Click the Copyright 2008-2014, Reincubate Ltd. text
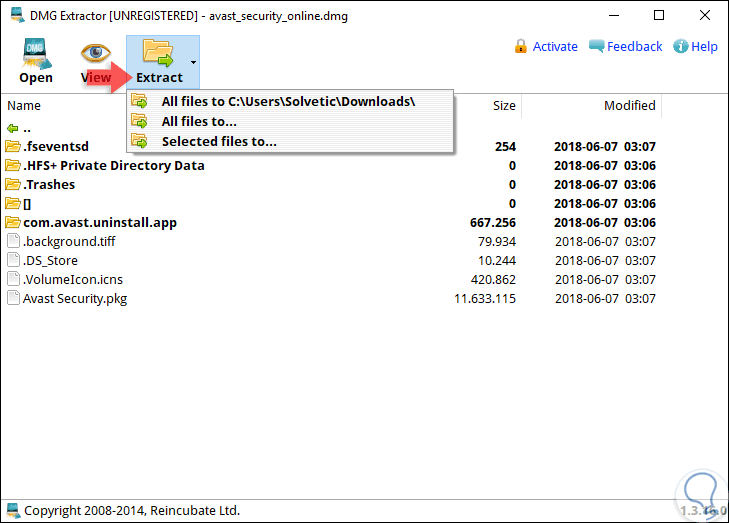The image size is (729, 523). (132, 510)
